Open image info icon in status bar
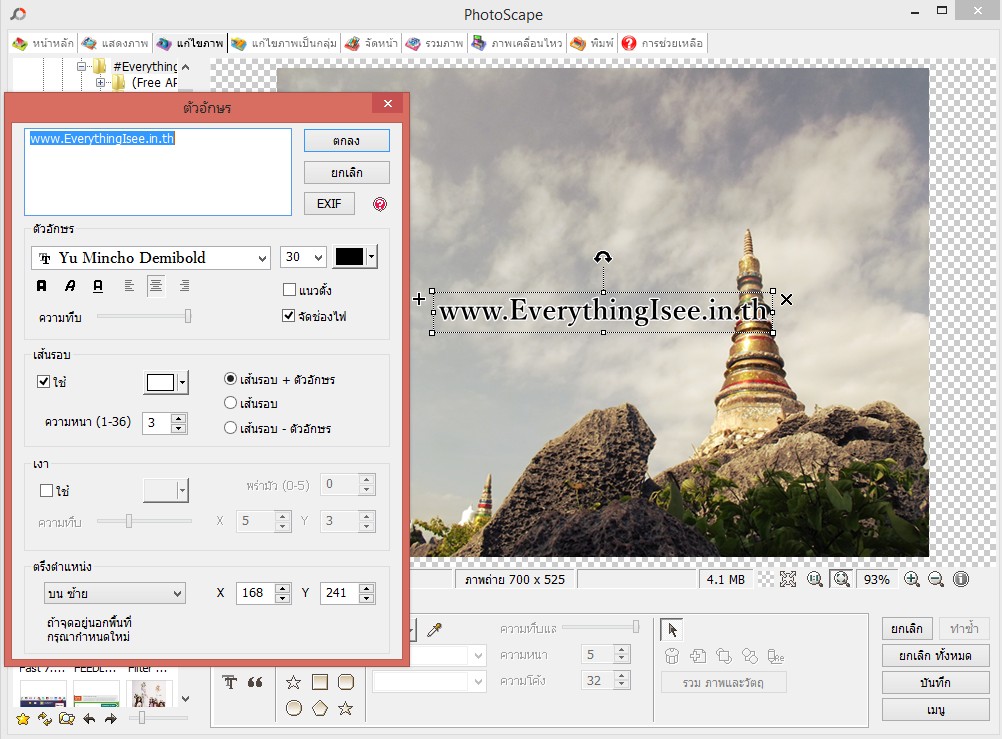 coord(960,579)
